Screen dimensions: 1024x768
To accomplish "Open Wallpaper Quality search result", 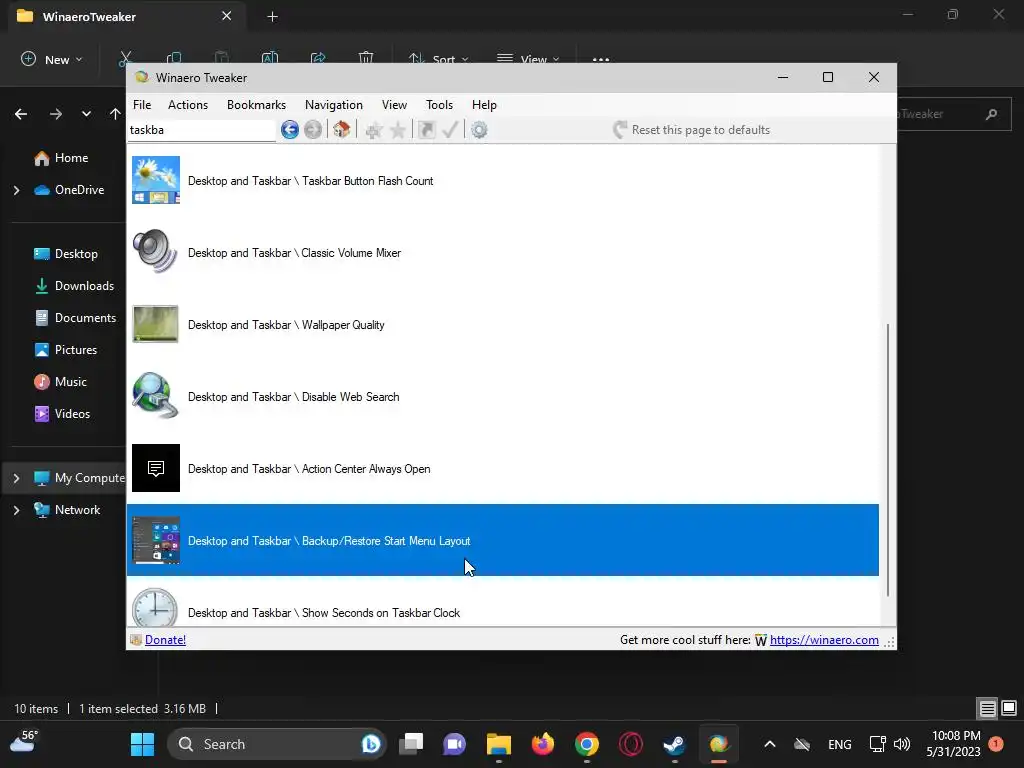I will pyautogui.click(x=502, y=325).
